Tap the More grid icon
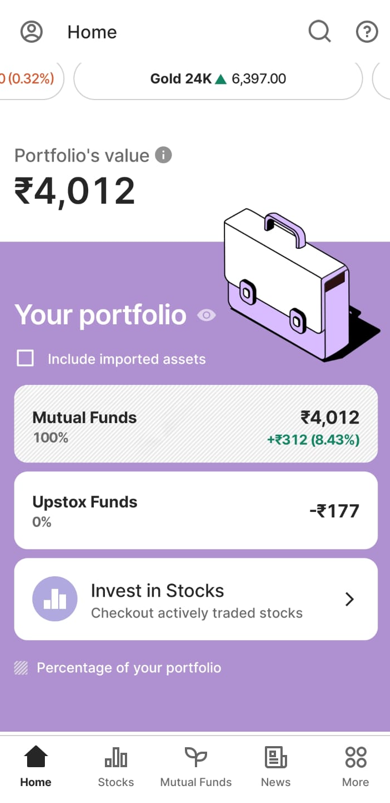Image resolution: width=390 pixels, height=803 pixels. click(356, 757)
